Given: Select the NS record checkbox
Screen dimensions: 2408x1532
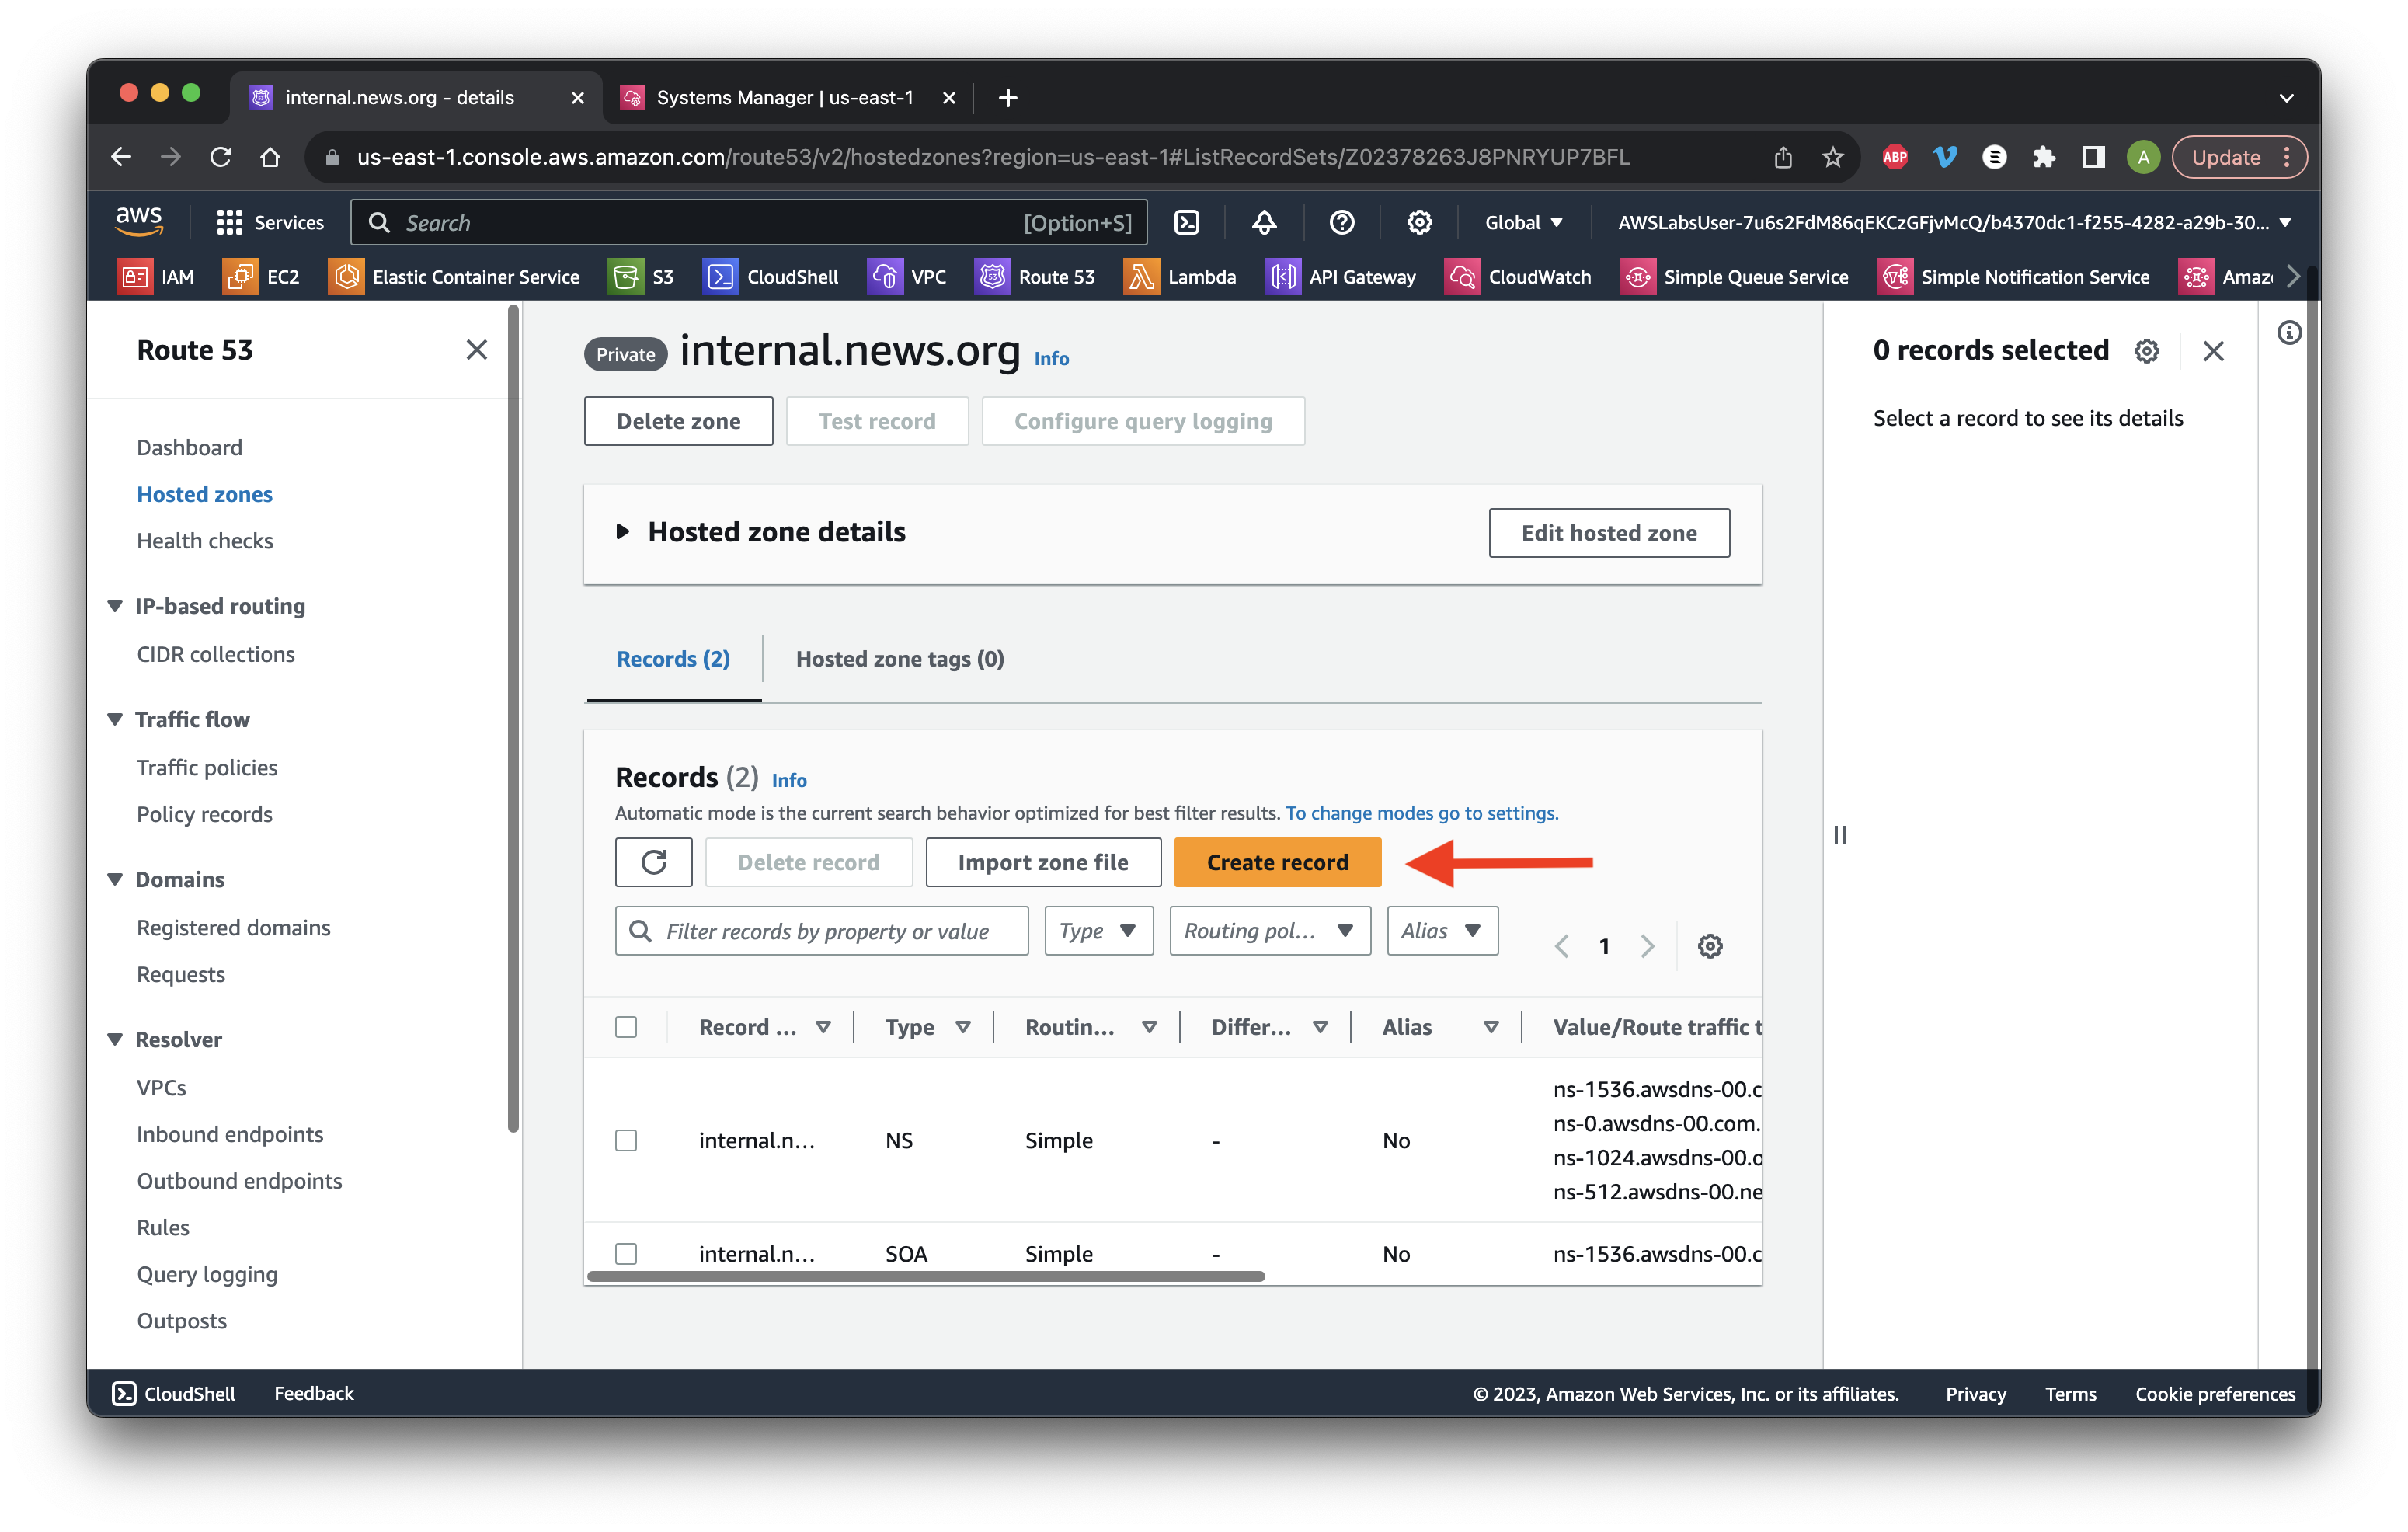Looking at the screenshot, I should coord(626,1140).
